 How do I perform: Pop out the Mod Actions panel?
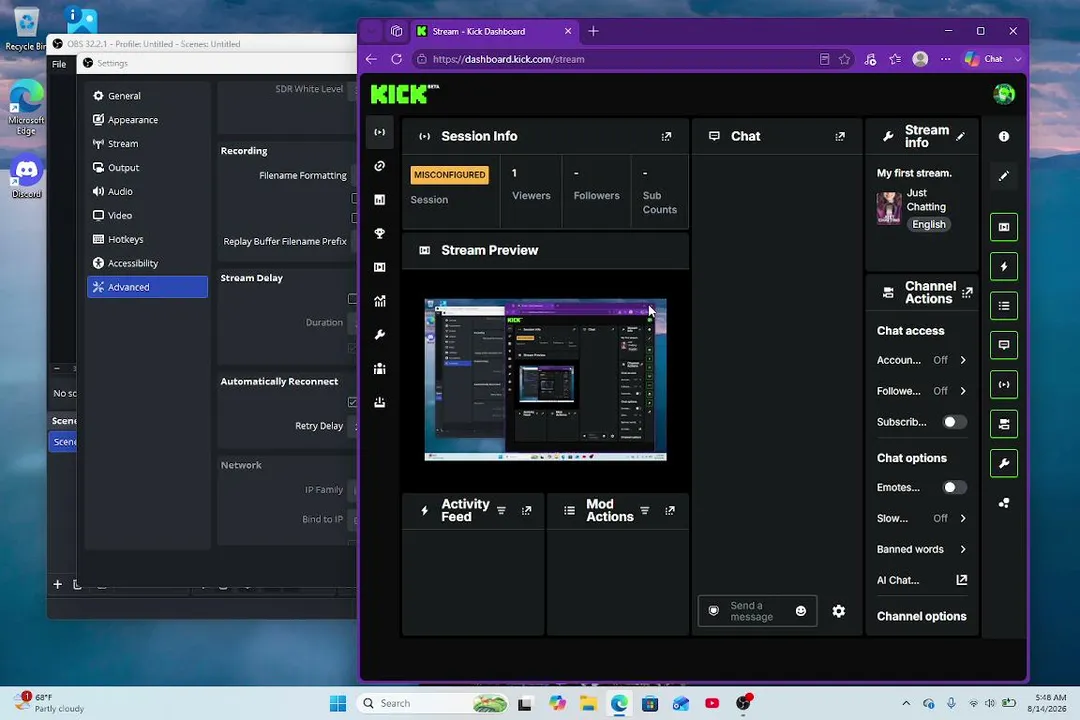coord(669,511)
